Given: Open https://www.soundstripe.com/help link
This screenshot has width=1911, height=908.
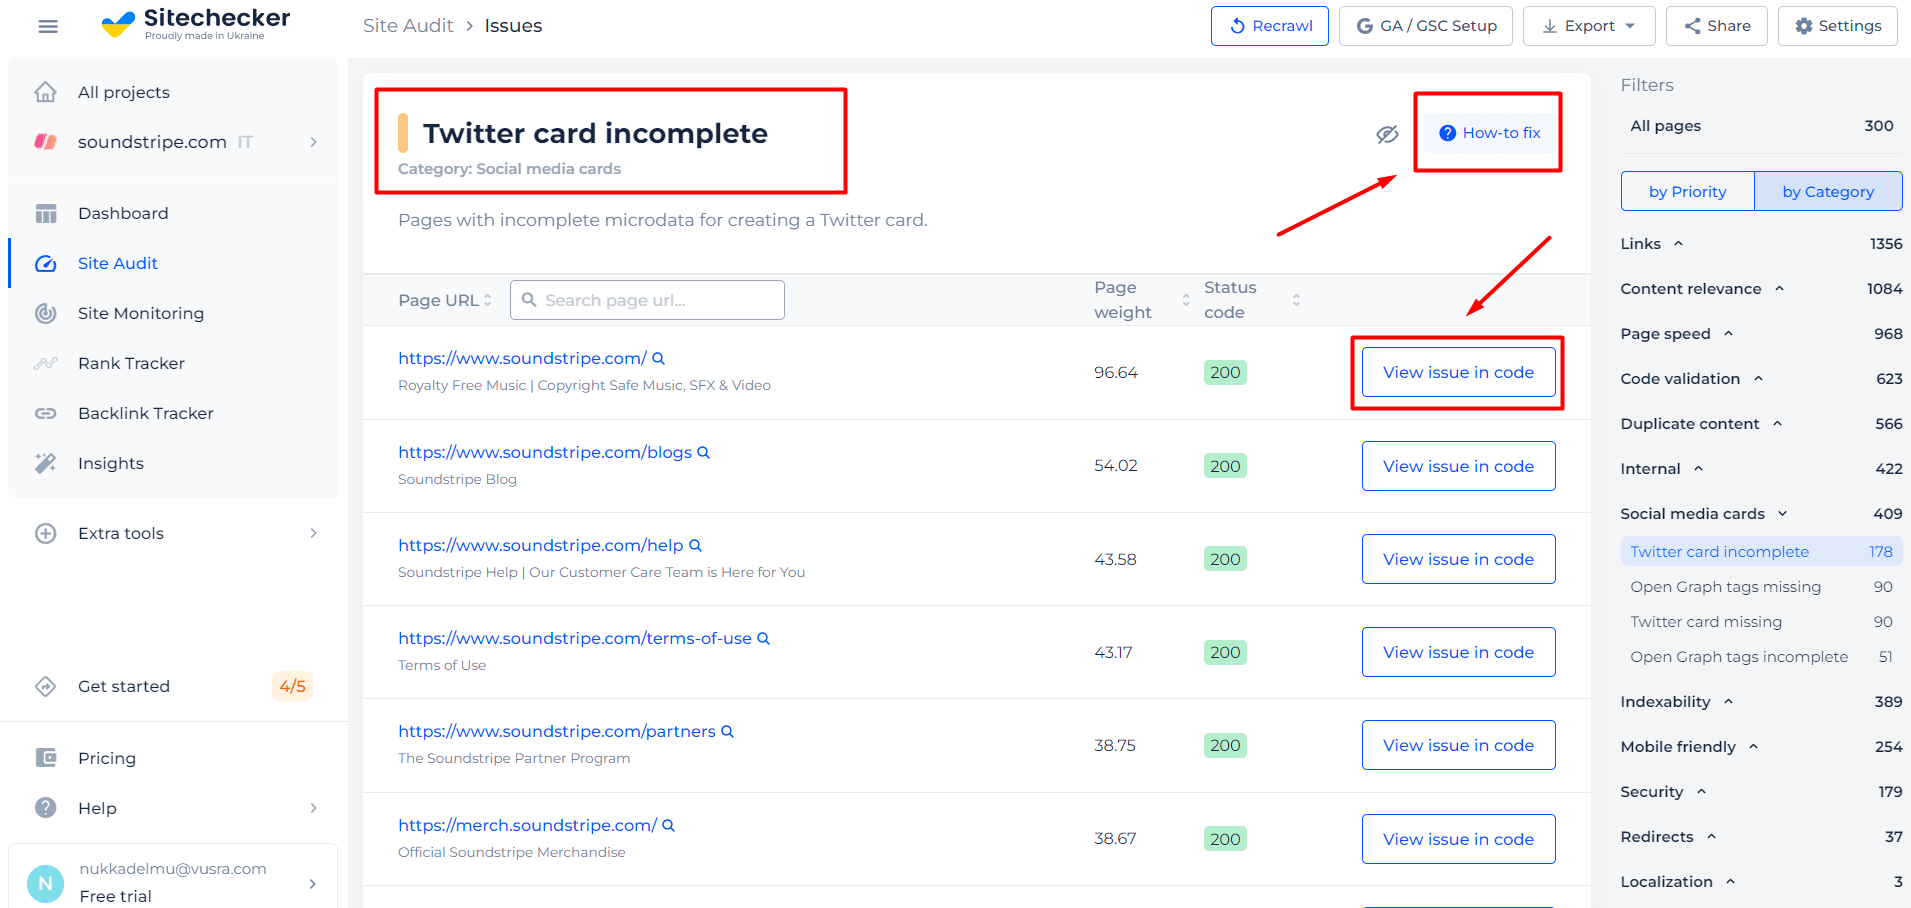Looking at the screenshot, I should click(540, 545).
